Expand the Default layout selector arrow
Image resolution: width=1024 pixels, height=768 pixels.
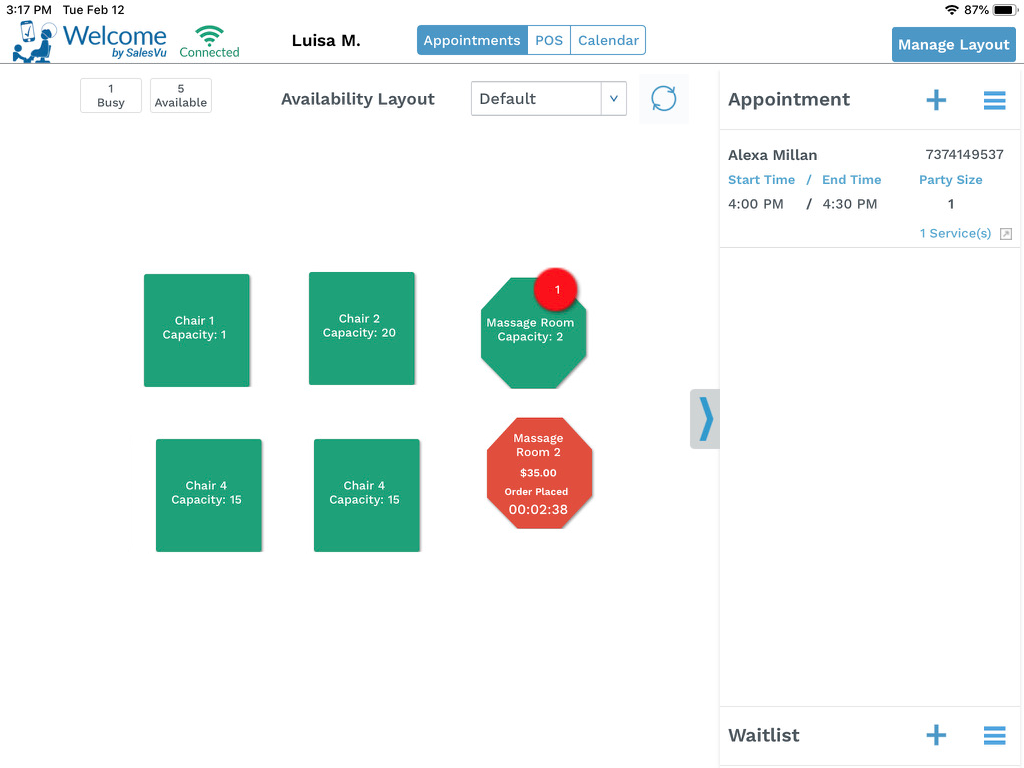[614, 98]
